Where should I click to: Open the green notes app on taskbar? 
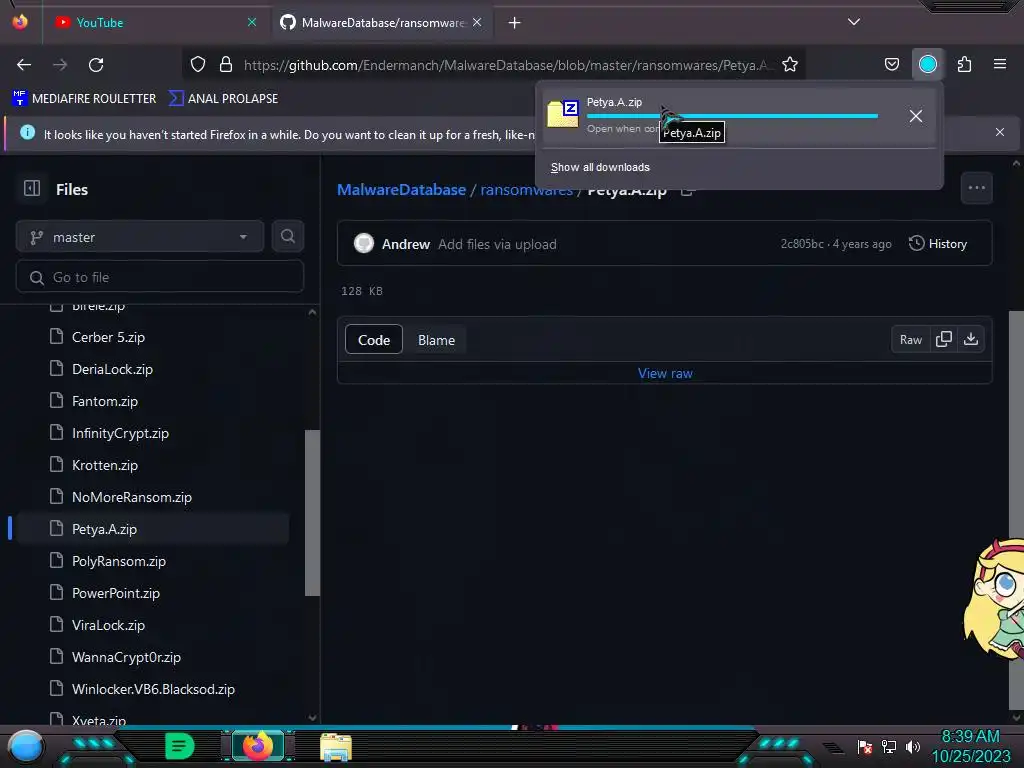[180, 746]
